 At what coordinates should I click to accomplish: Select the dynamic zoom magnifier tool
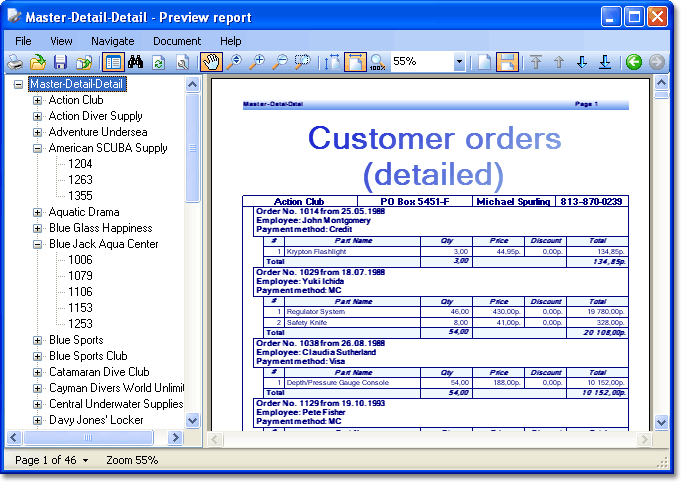click(235, 62)
